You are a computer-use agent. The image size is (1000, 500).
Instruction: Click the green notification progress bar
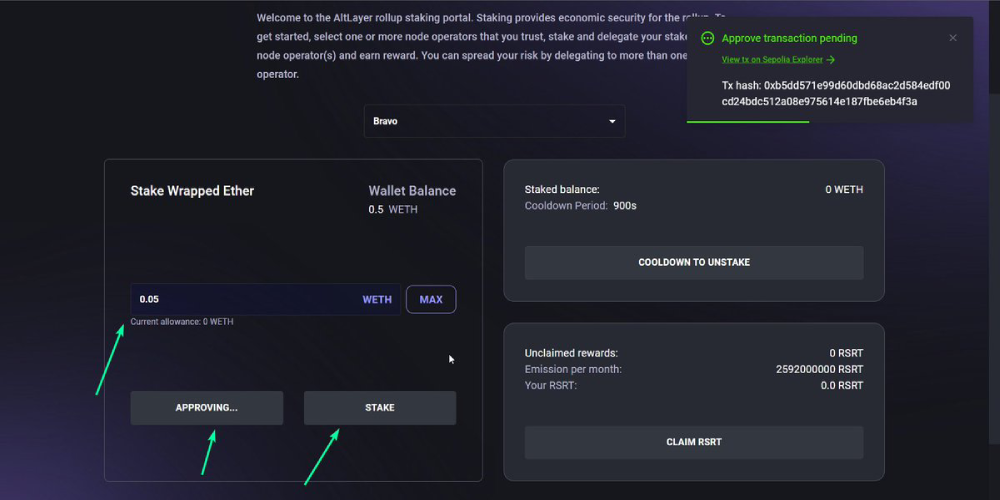pos(748,121)
